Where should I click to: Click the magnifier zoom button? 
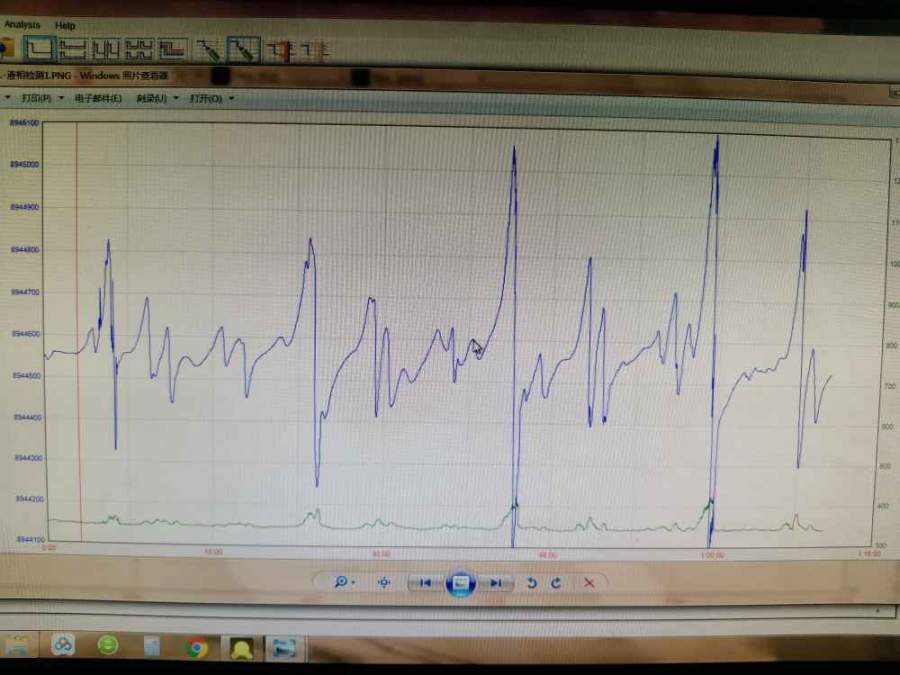(340, 582)
